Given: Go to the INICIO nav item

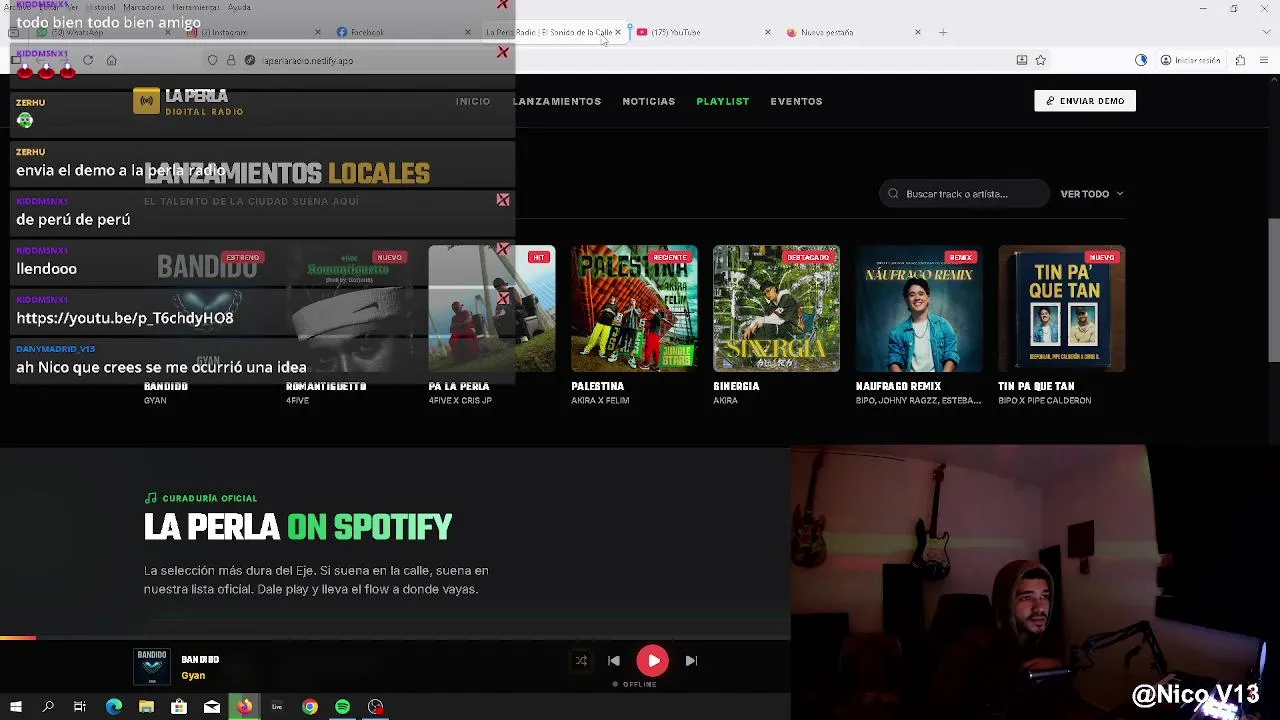Looking at the screenshot, I should click(x=473, y=101).
